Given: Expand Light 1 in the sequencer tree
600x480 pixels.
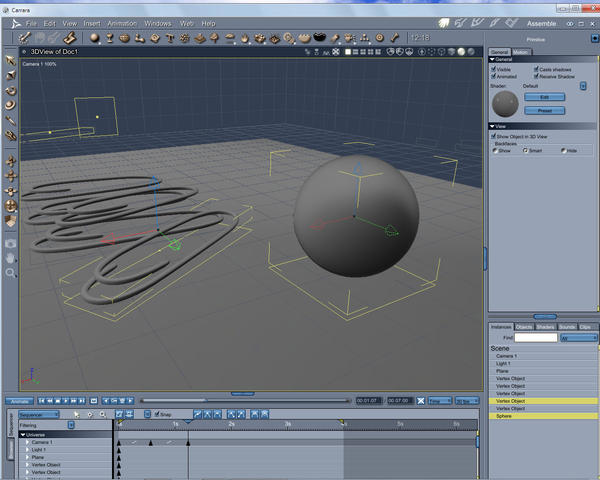Looking at the screenshot, I should click(28, 450).
